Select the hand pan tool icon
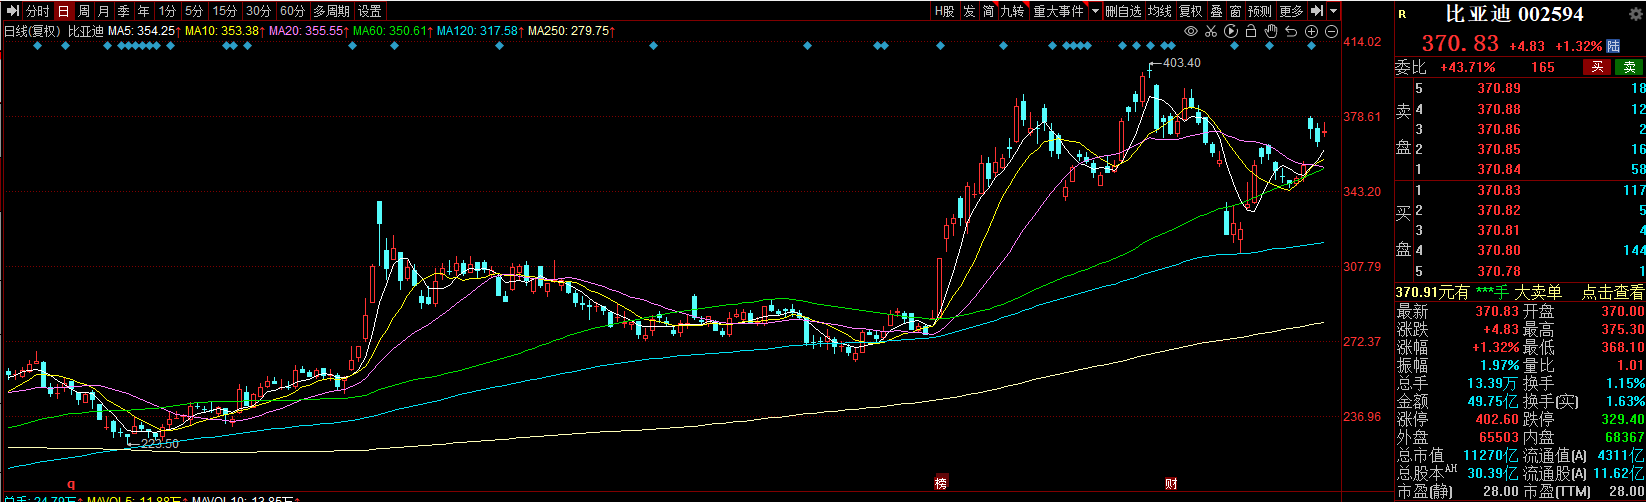Image resolution: width=1646 pixels, height=502 pixels. pos(1271,31)
